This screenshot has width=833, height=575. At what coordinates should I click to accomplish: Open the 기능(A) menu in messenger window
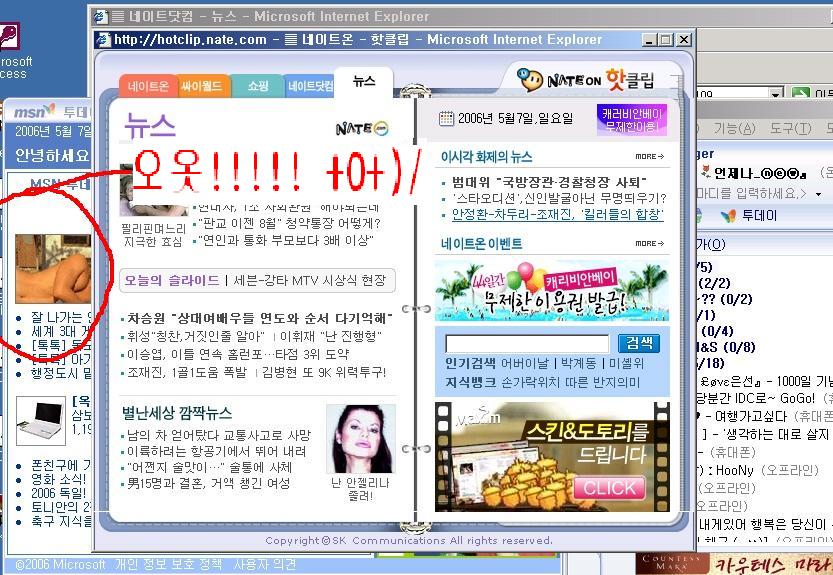click(734, 128)
